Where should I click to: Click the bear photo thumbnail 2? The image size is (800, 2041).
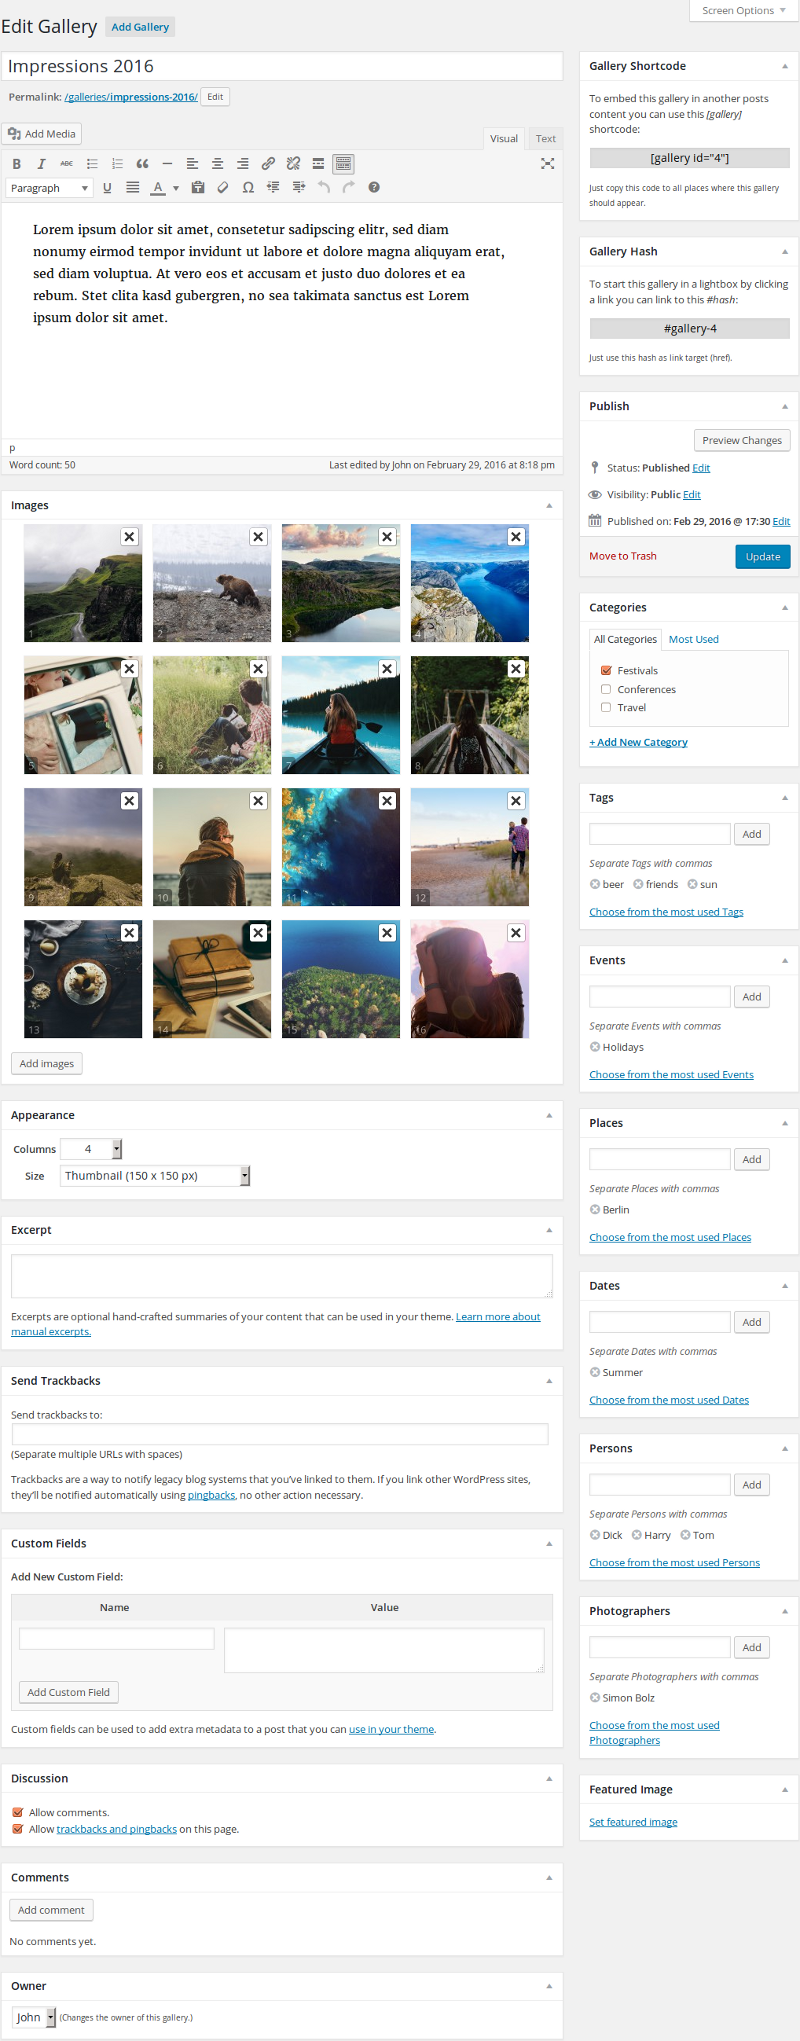[212, 583]
